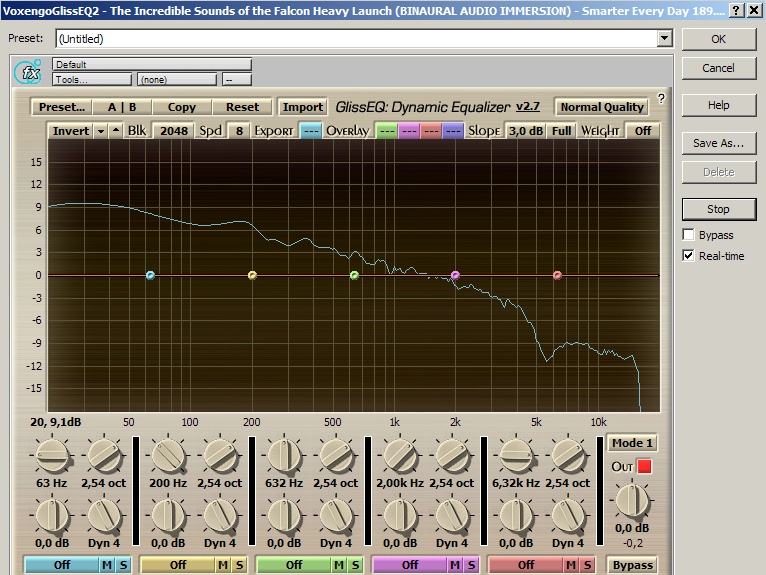Screen dimensions: 766x575
Task: Mute the cyan 63 Hz band
Action: coord(106,565)
